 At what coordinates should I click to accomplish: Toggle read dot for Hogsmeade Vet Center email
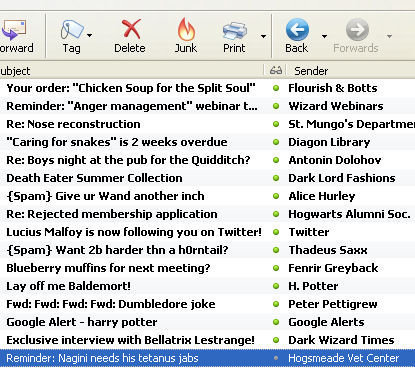click(x=276, y=358)
